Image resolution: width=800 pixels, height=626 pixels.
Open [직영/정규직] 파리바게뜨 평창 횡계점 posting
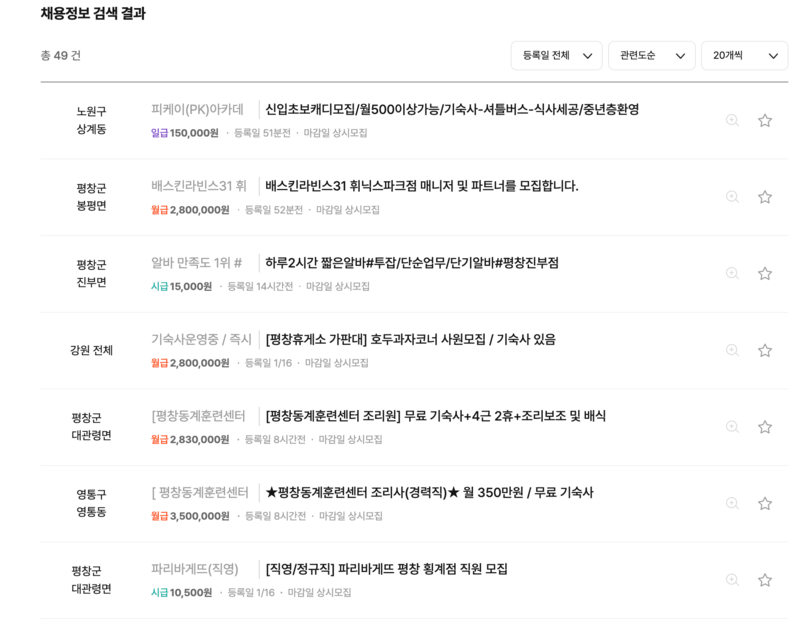click(386, 569)
